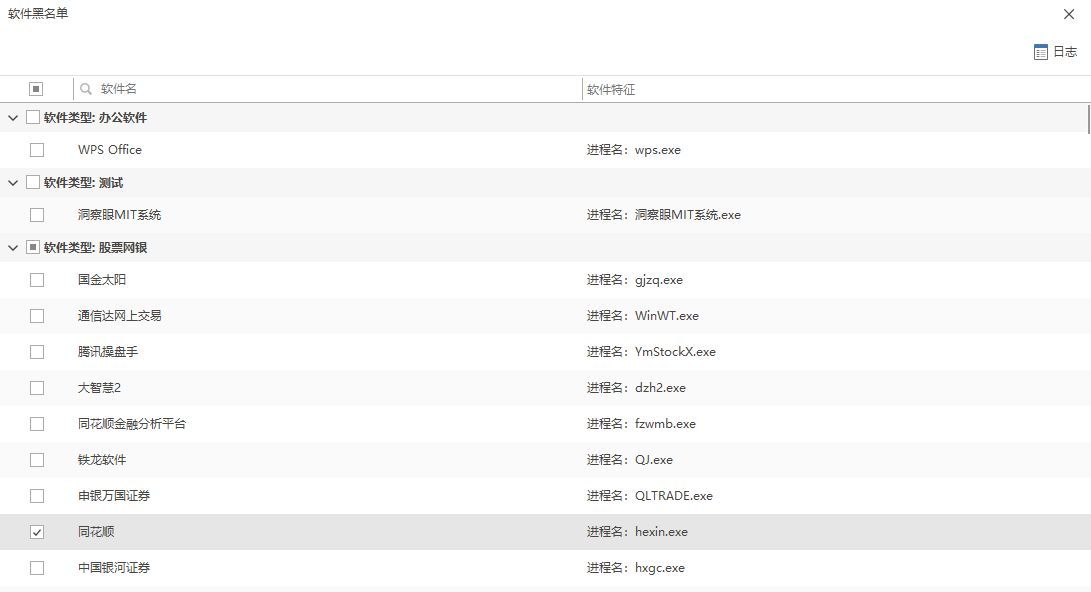Screen dimensions: 1091x592
Task: Select the 腾讯操盘手 software name
Action: tap(108, 352)
